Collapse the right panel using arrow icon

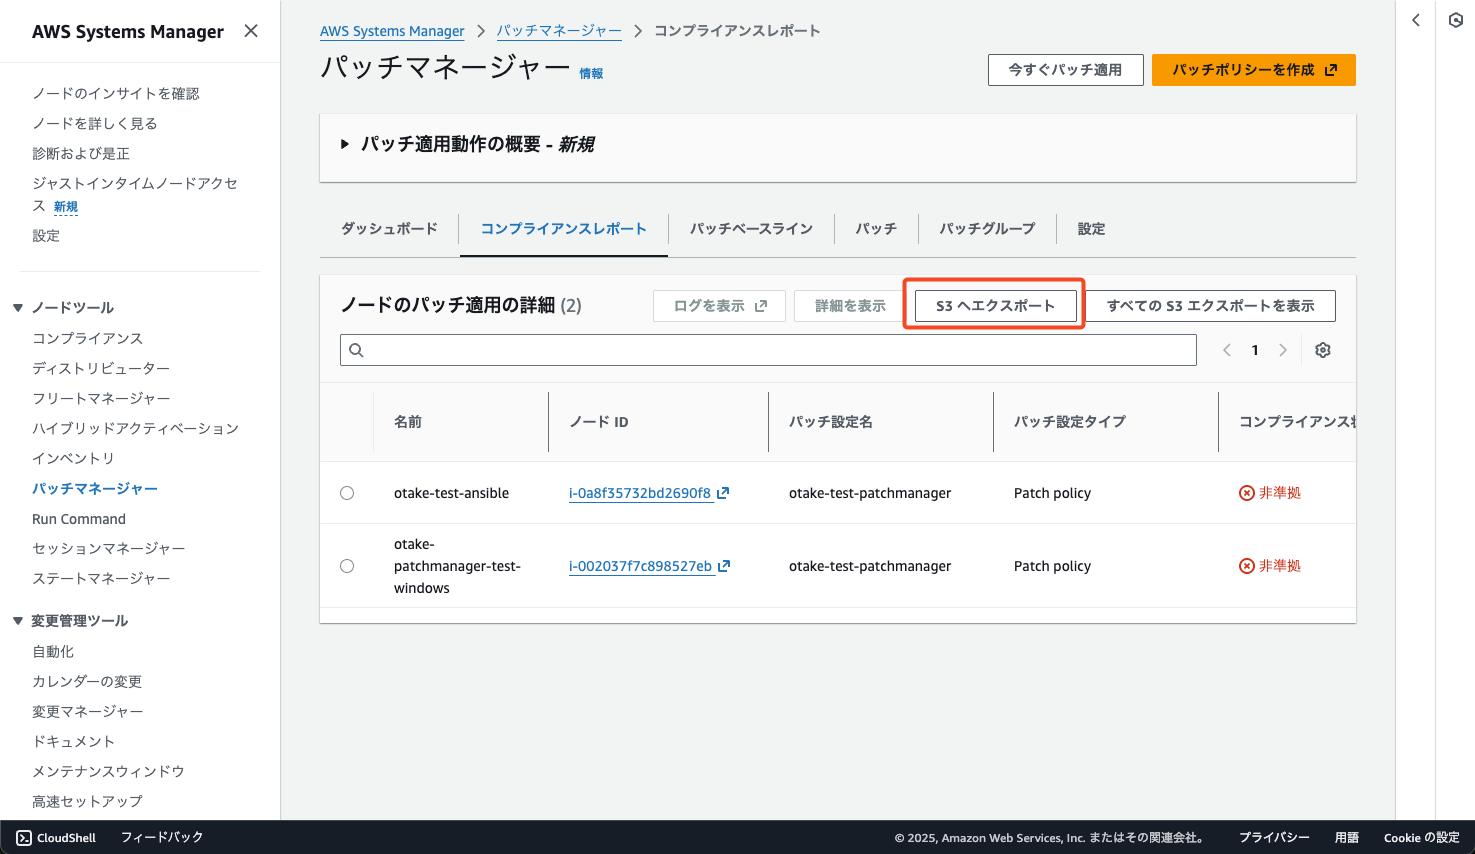coord(1415,20)
